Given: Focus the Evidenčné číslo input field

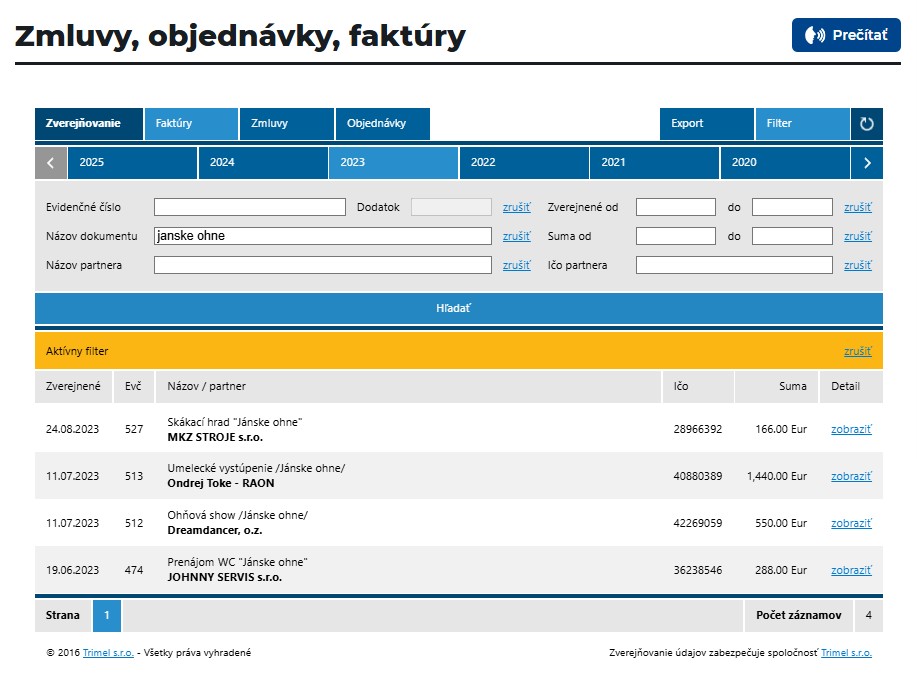Looking at the screenshot, I should [249, 208].
